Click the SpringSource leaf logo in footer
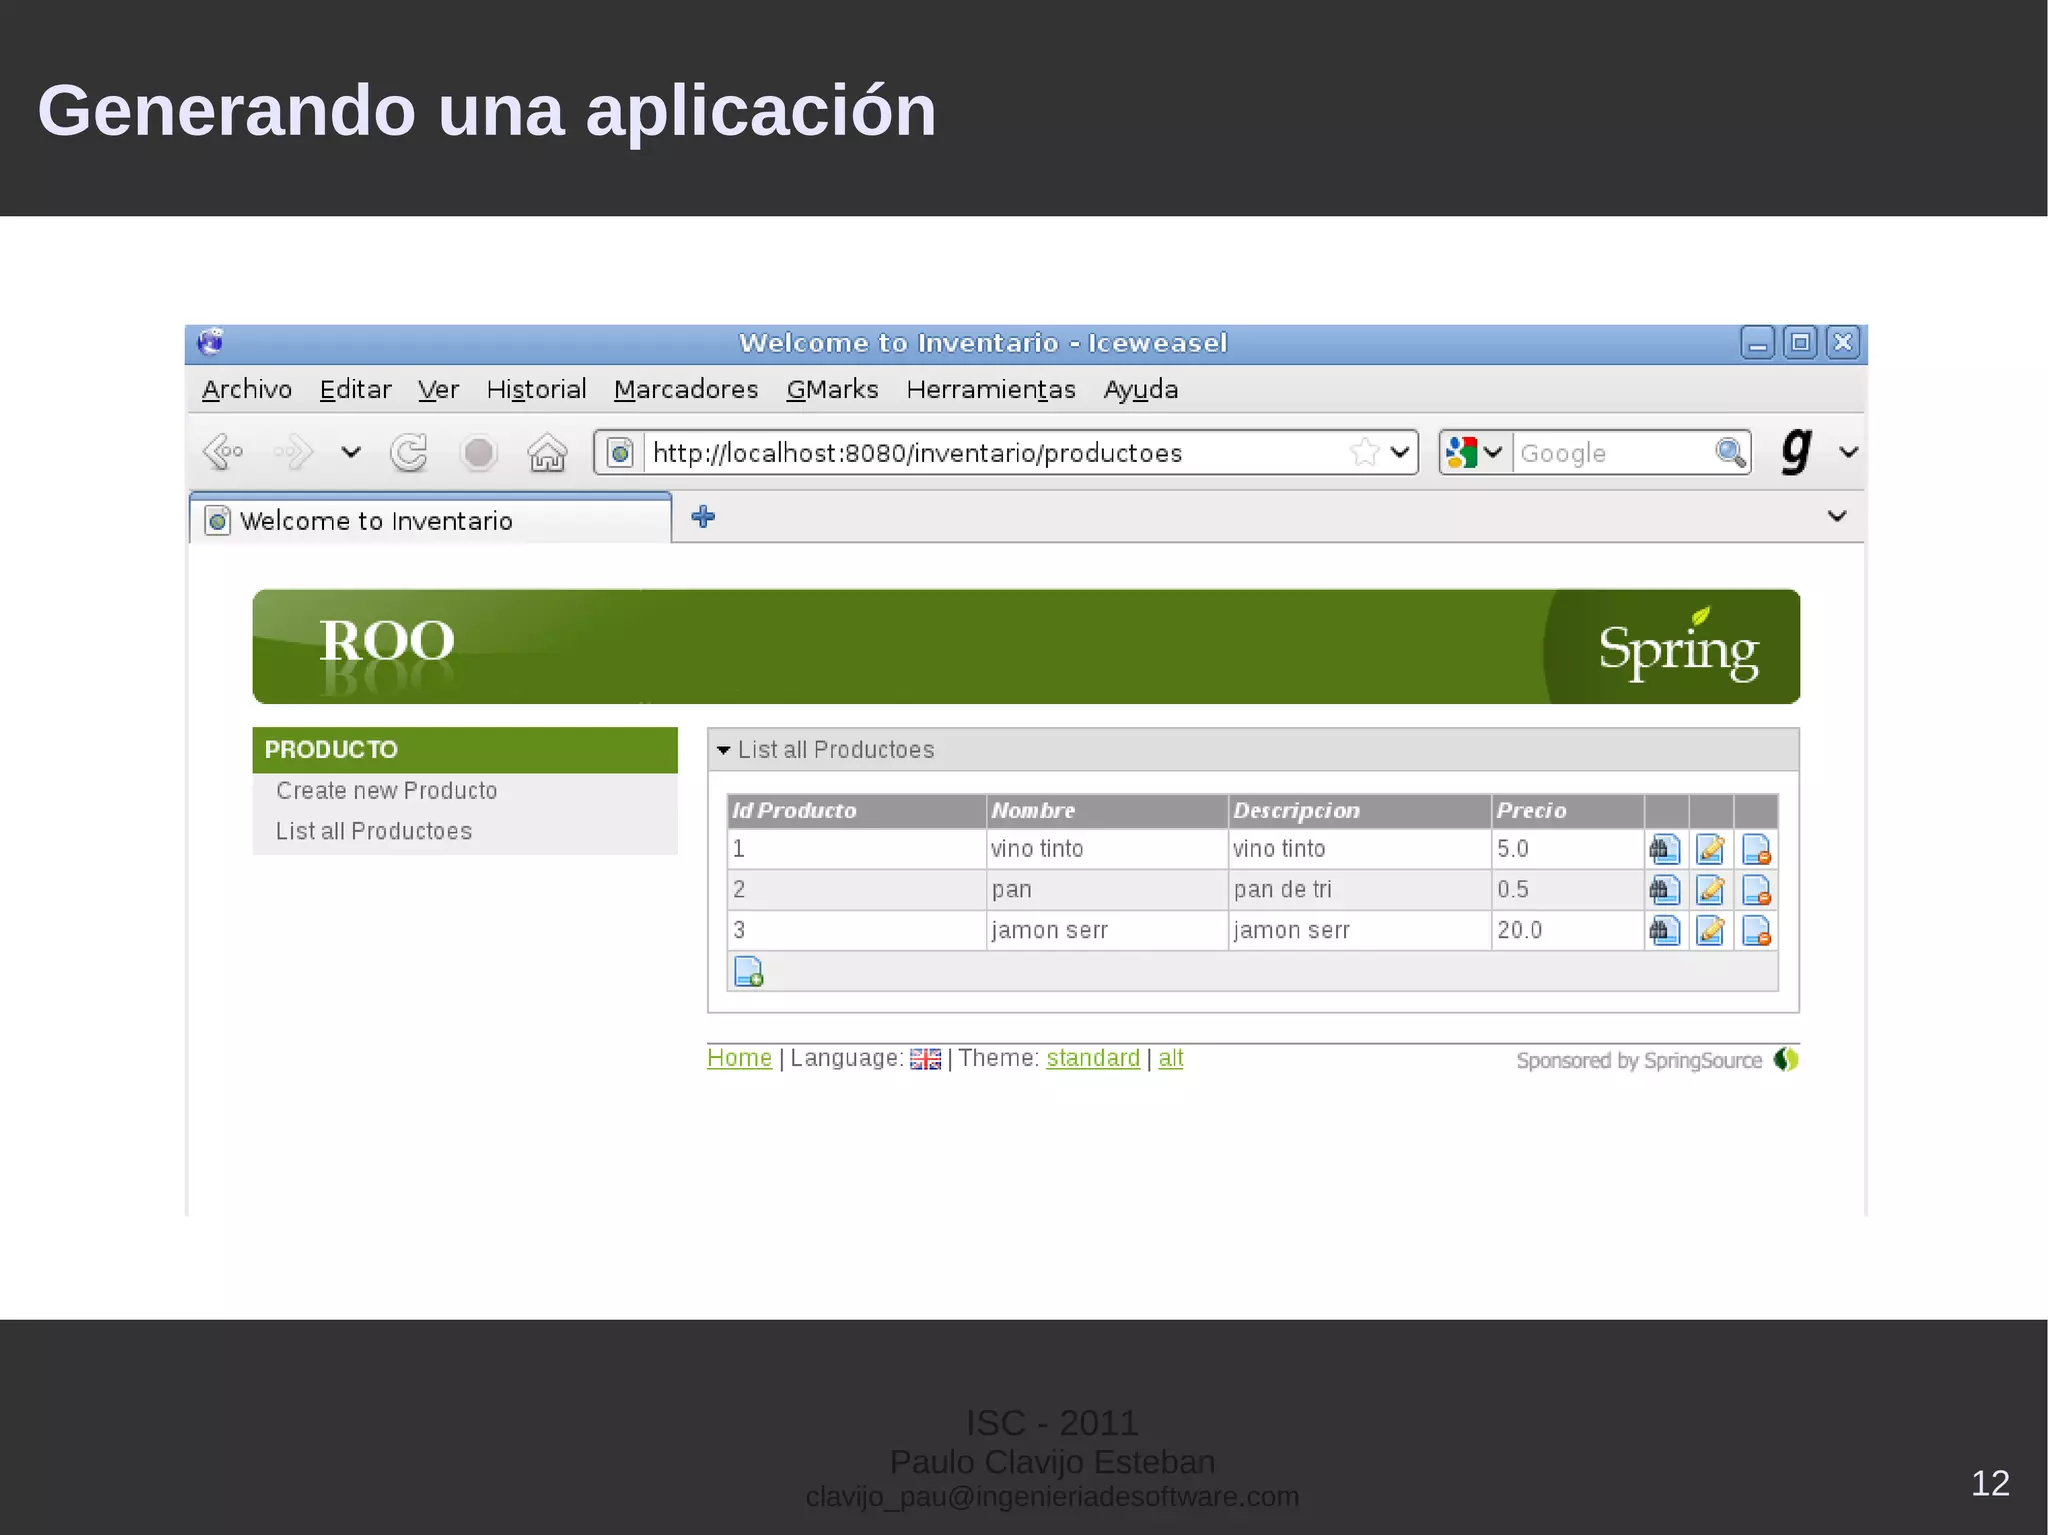Viewport: 2048px width, 1535px height. (x=1786, y=1059)
